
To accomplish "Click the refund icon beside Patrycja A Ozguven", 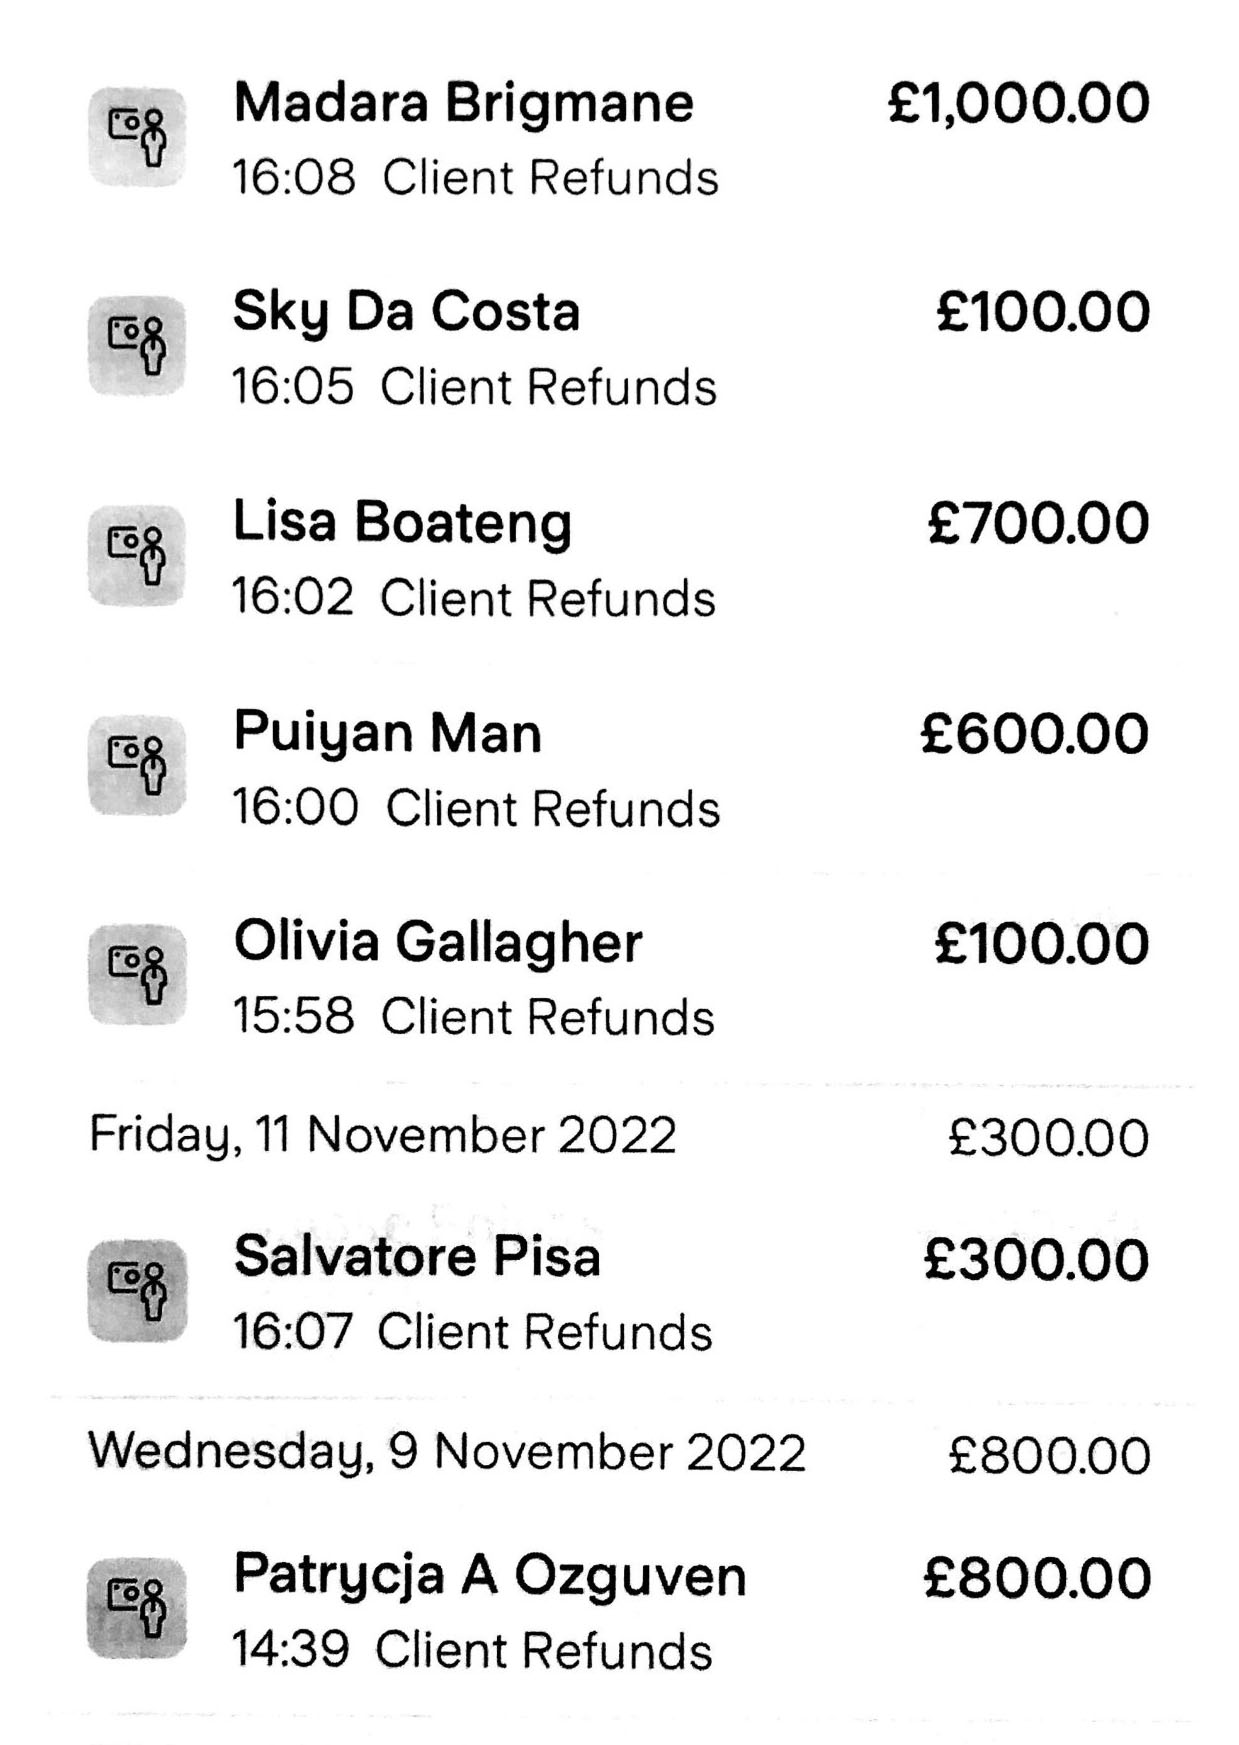I will (137, 1608).
